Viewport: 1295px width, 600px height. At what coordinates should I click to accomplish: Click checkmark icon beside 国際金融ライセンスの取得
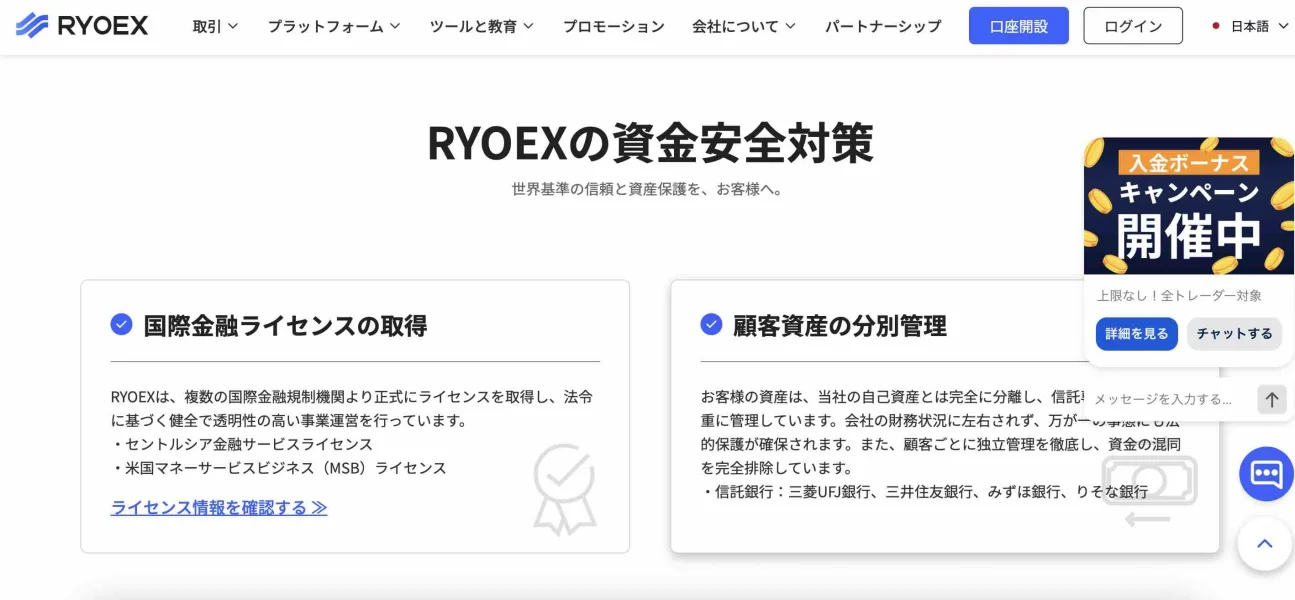coord(121,324)
